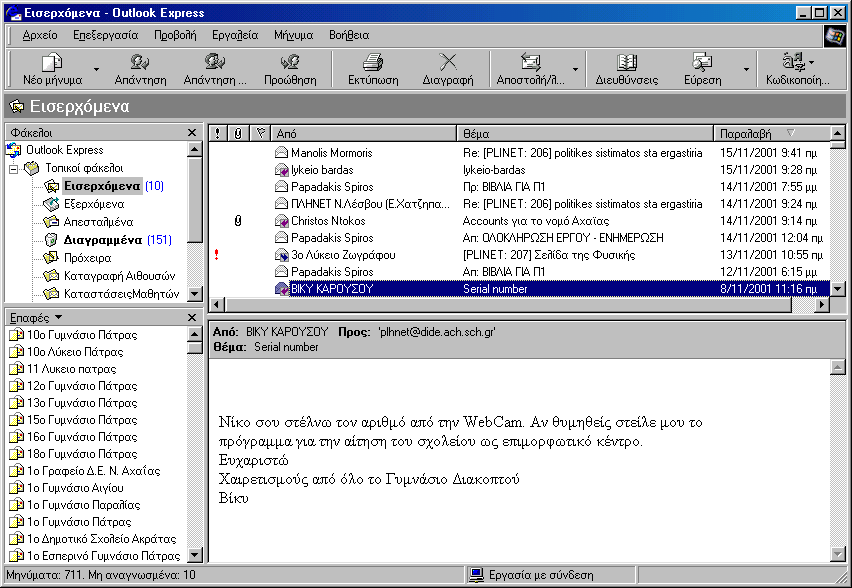The image size is (852, 588).
Task: Click the attachment paperclip on Christos Ntokos message
Action: tap(238, 221)
